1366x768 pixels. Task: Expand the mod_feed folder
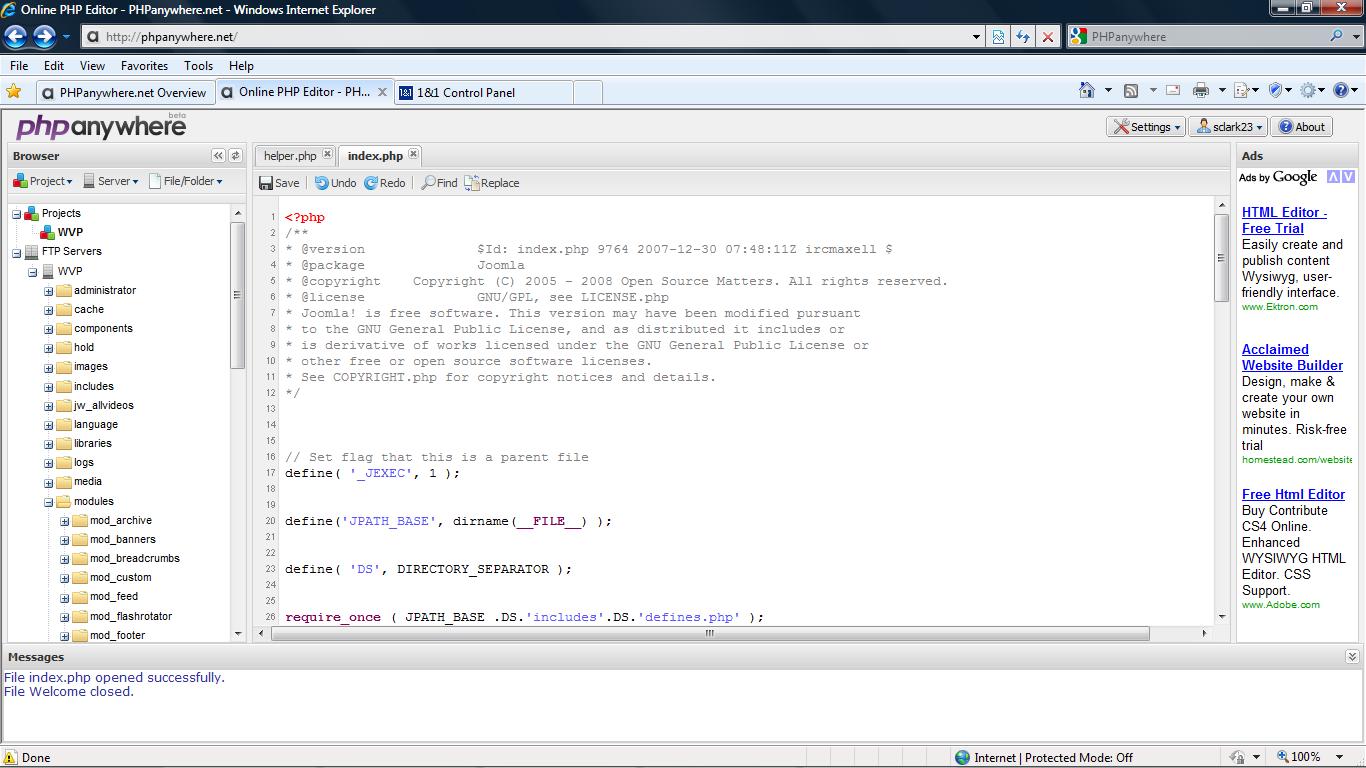64,597
